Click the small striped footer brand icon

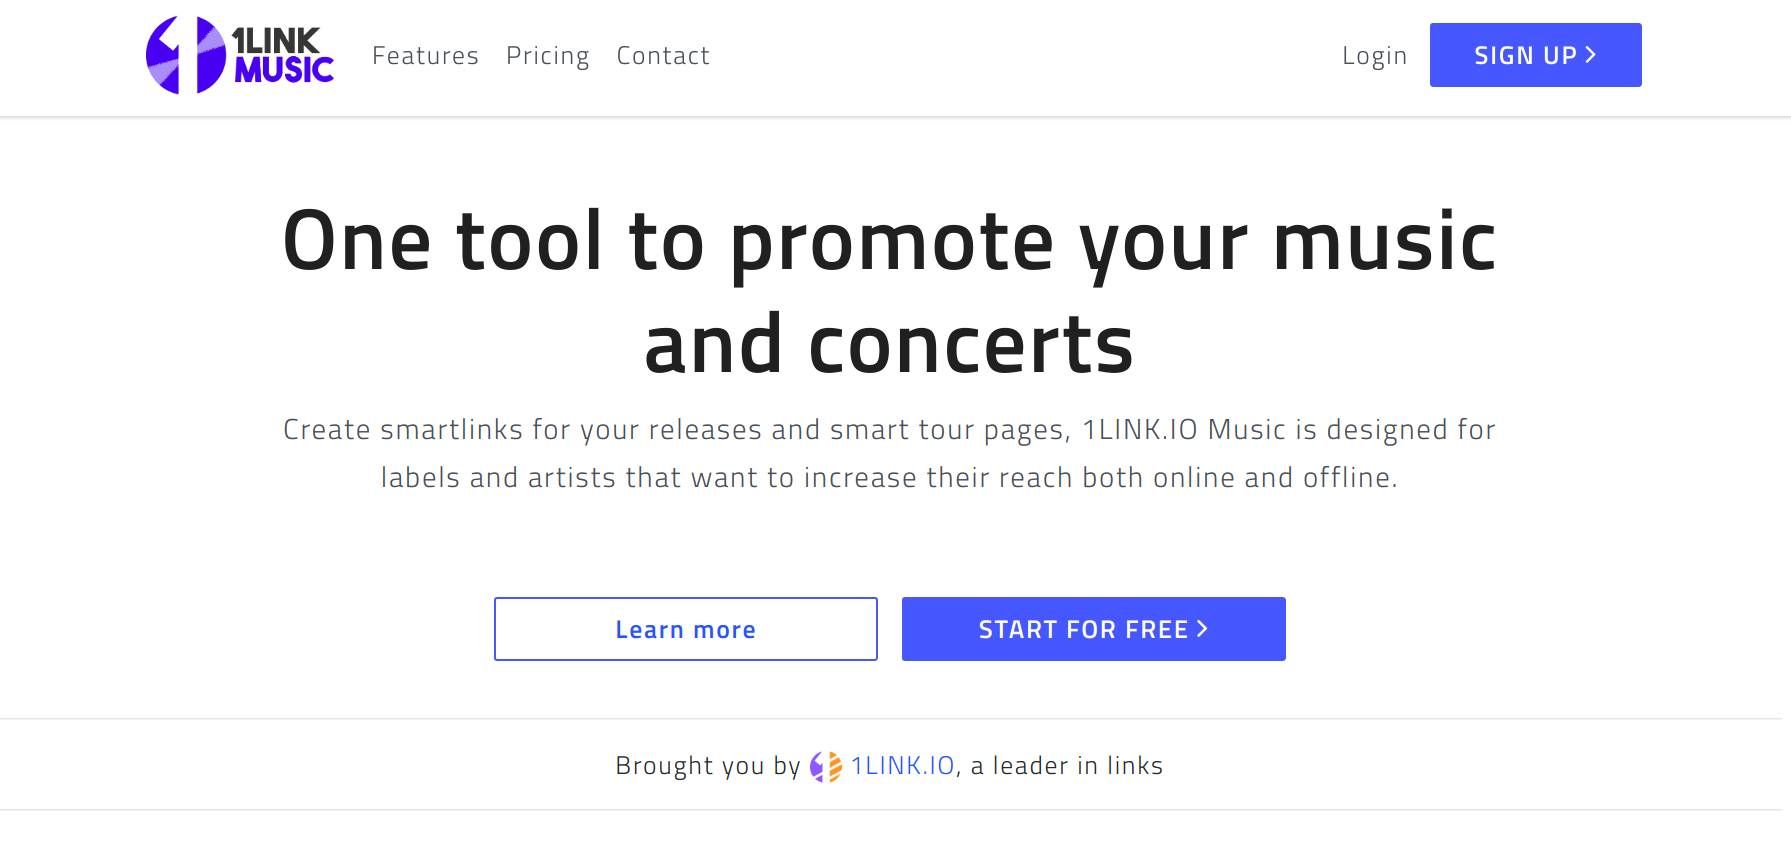point(826,766)
